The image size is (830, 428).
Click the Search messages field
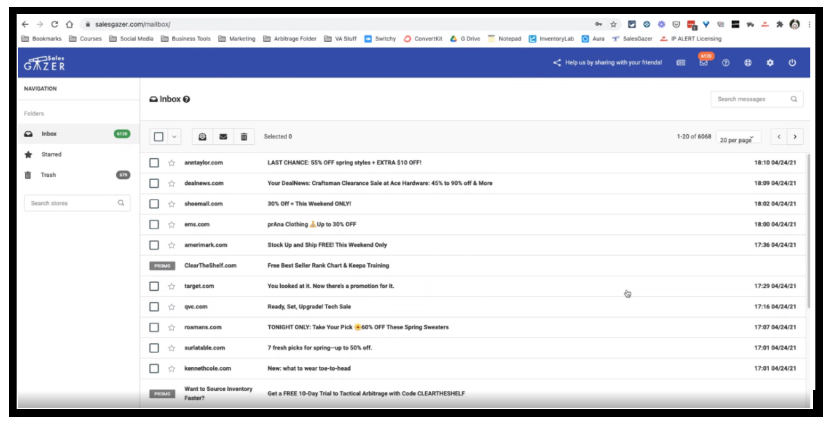757,99
